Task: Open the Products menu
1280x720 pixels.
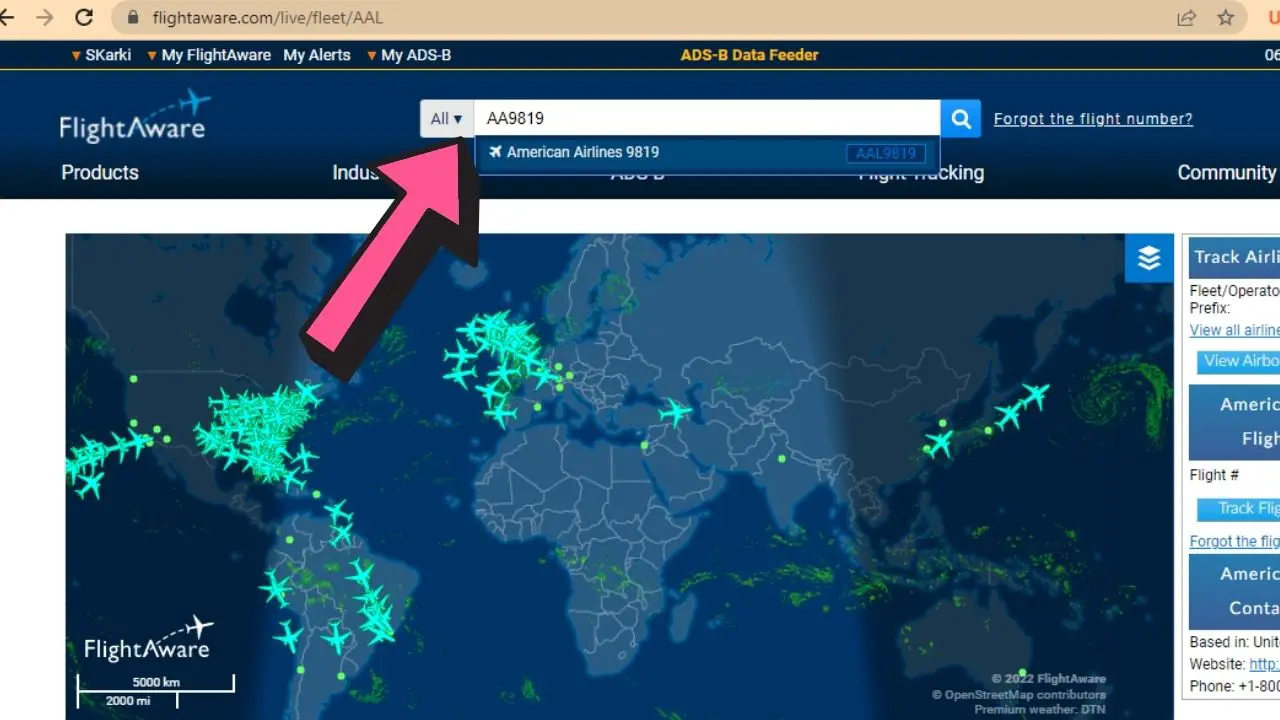Action: coord(100,172)
